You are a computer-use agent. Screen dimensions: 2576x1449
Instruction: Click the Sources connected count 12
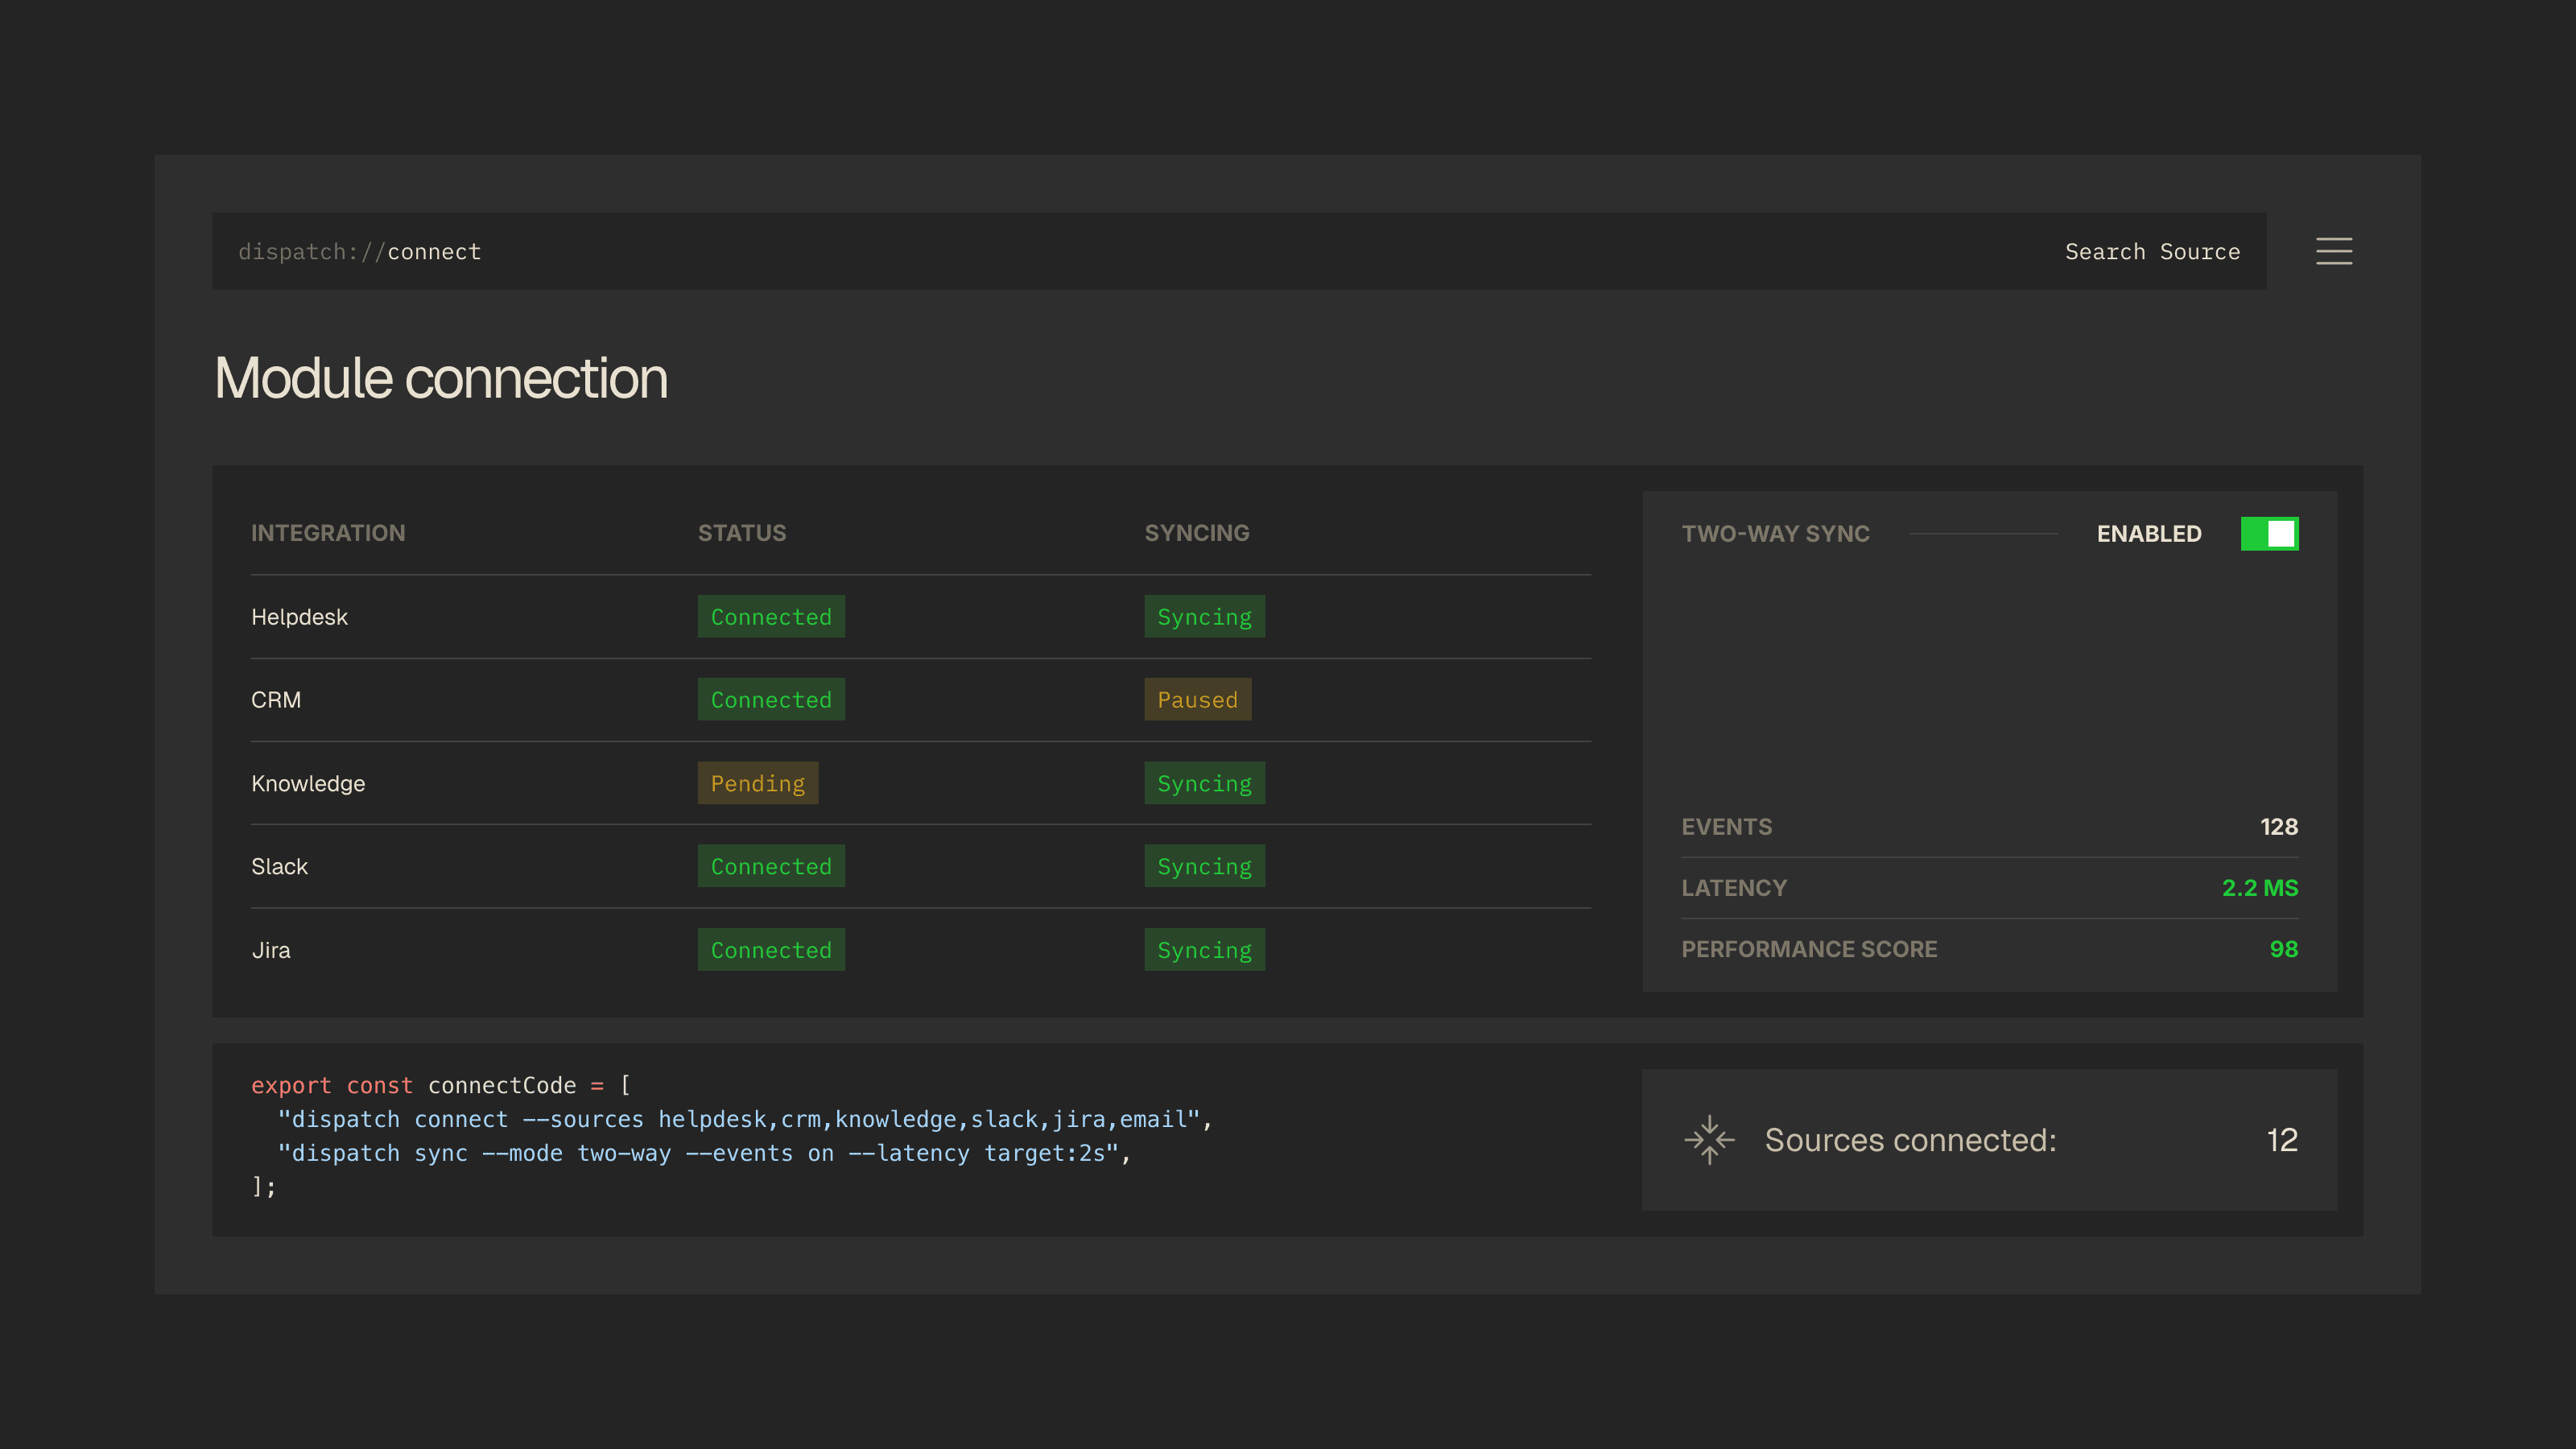[2281, 1140]
